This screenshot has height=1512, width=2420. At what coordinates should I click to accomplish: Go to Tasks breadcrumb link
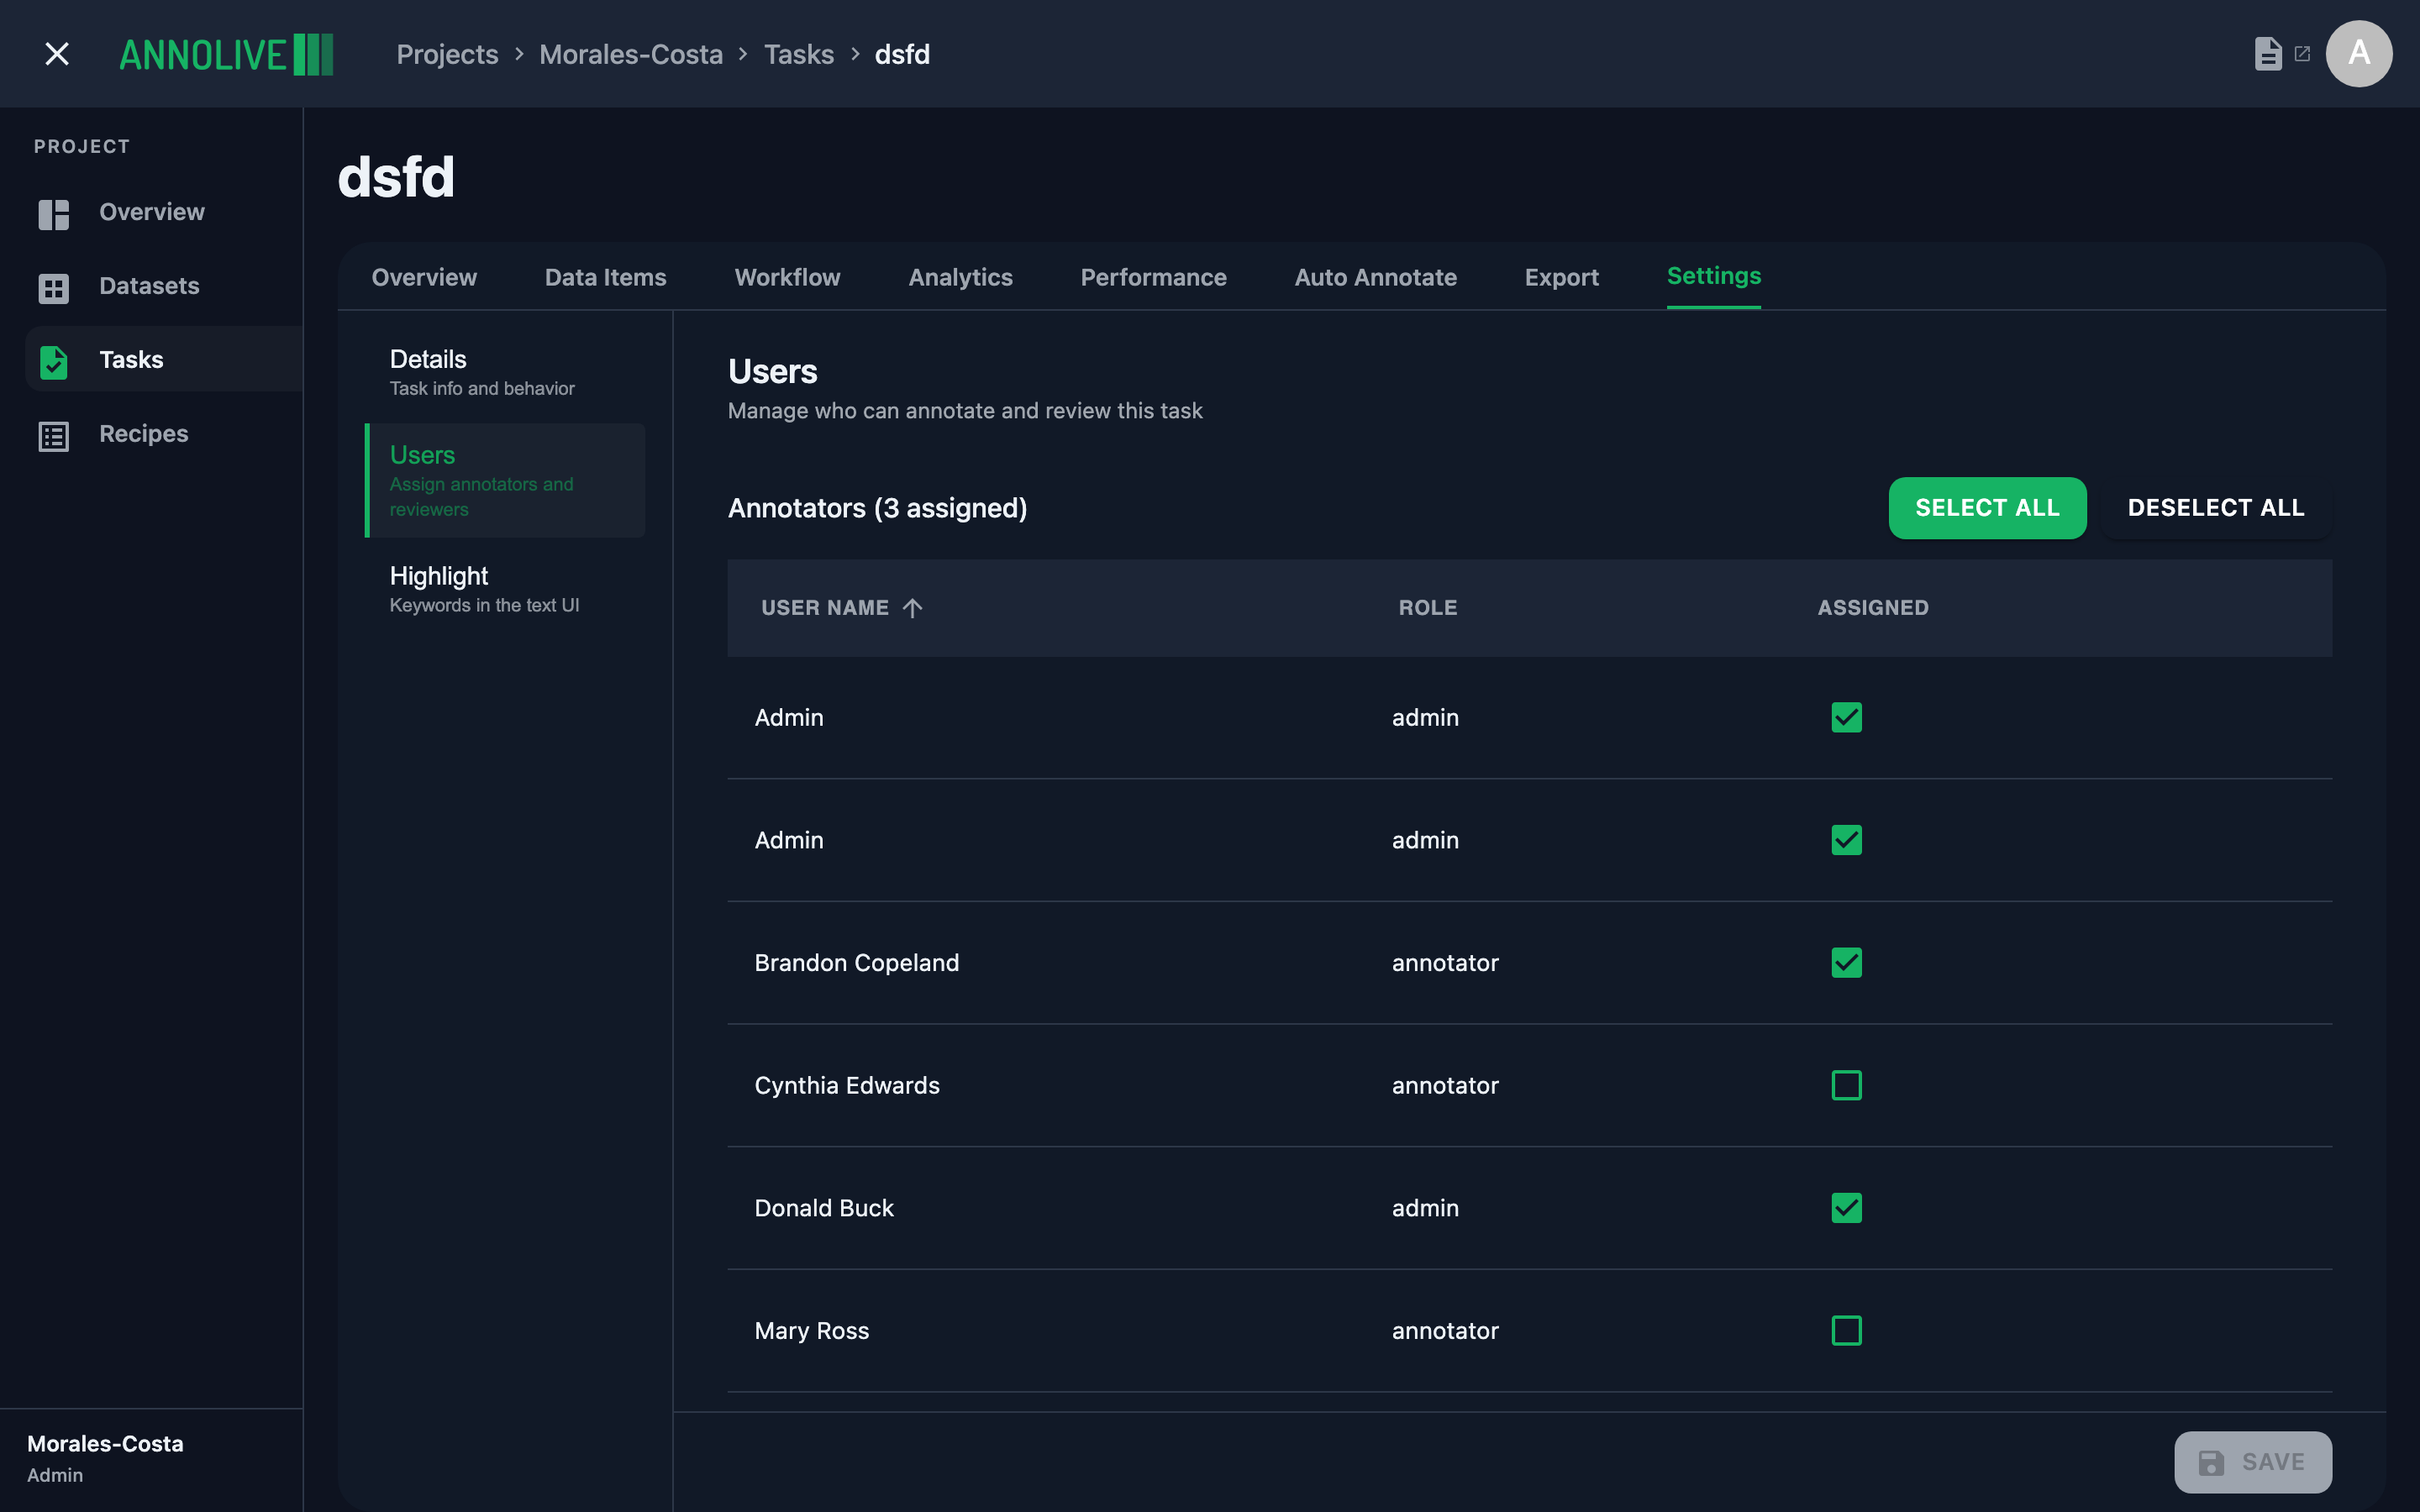(x=798, y=54)
